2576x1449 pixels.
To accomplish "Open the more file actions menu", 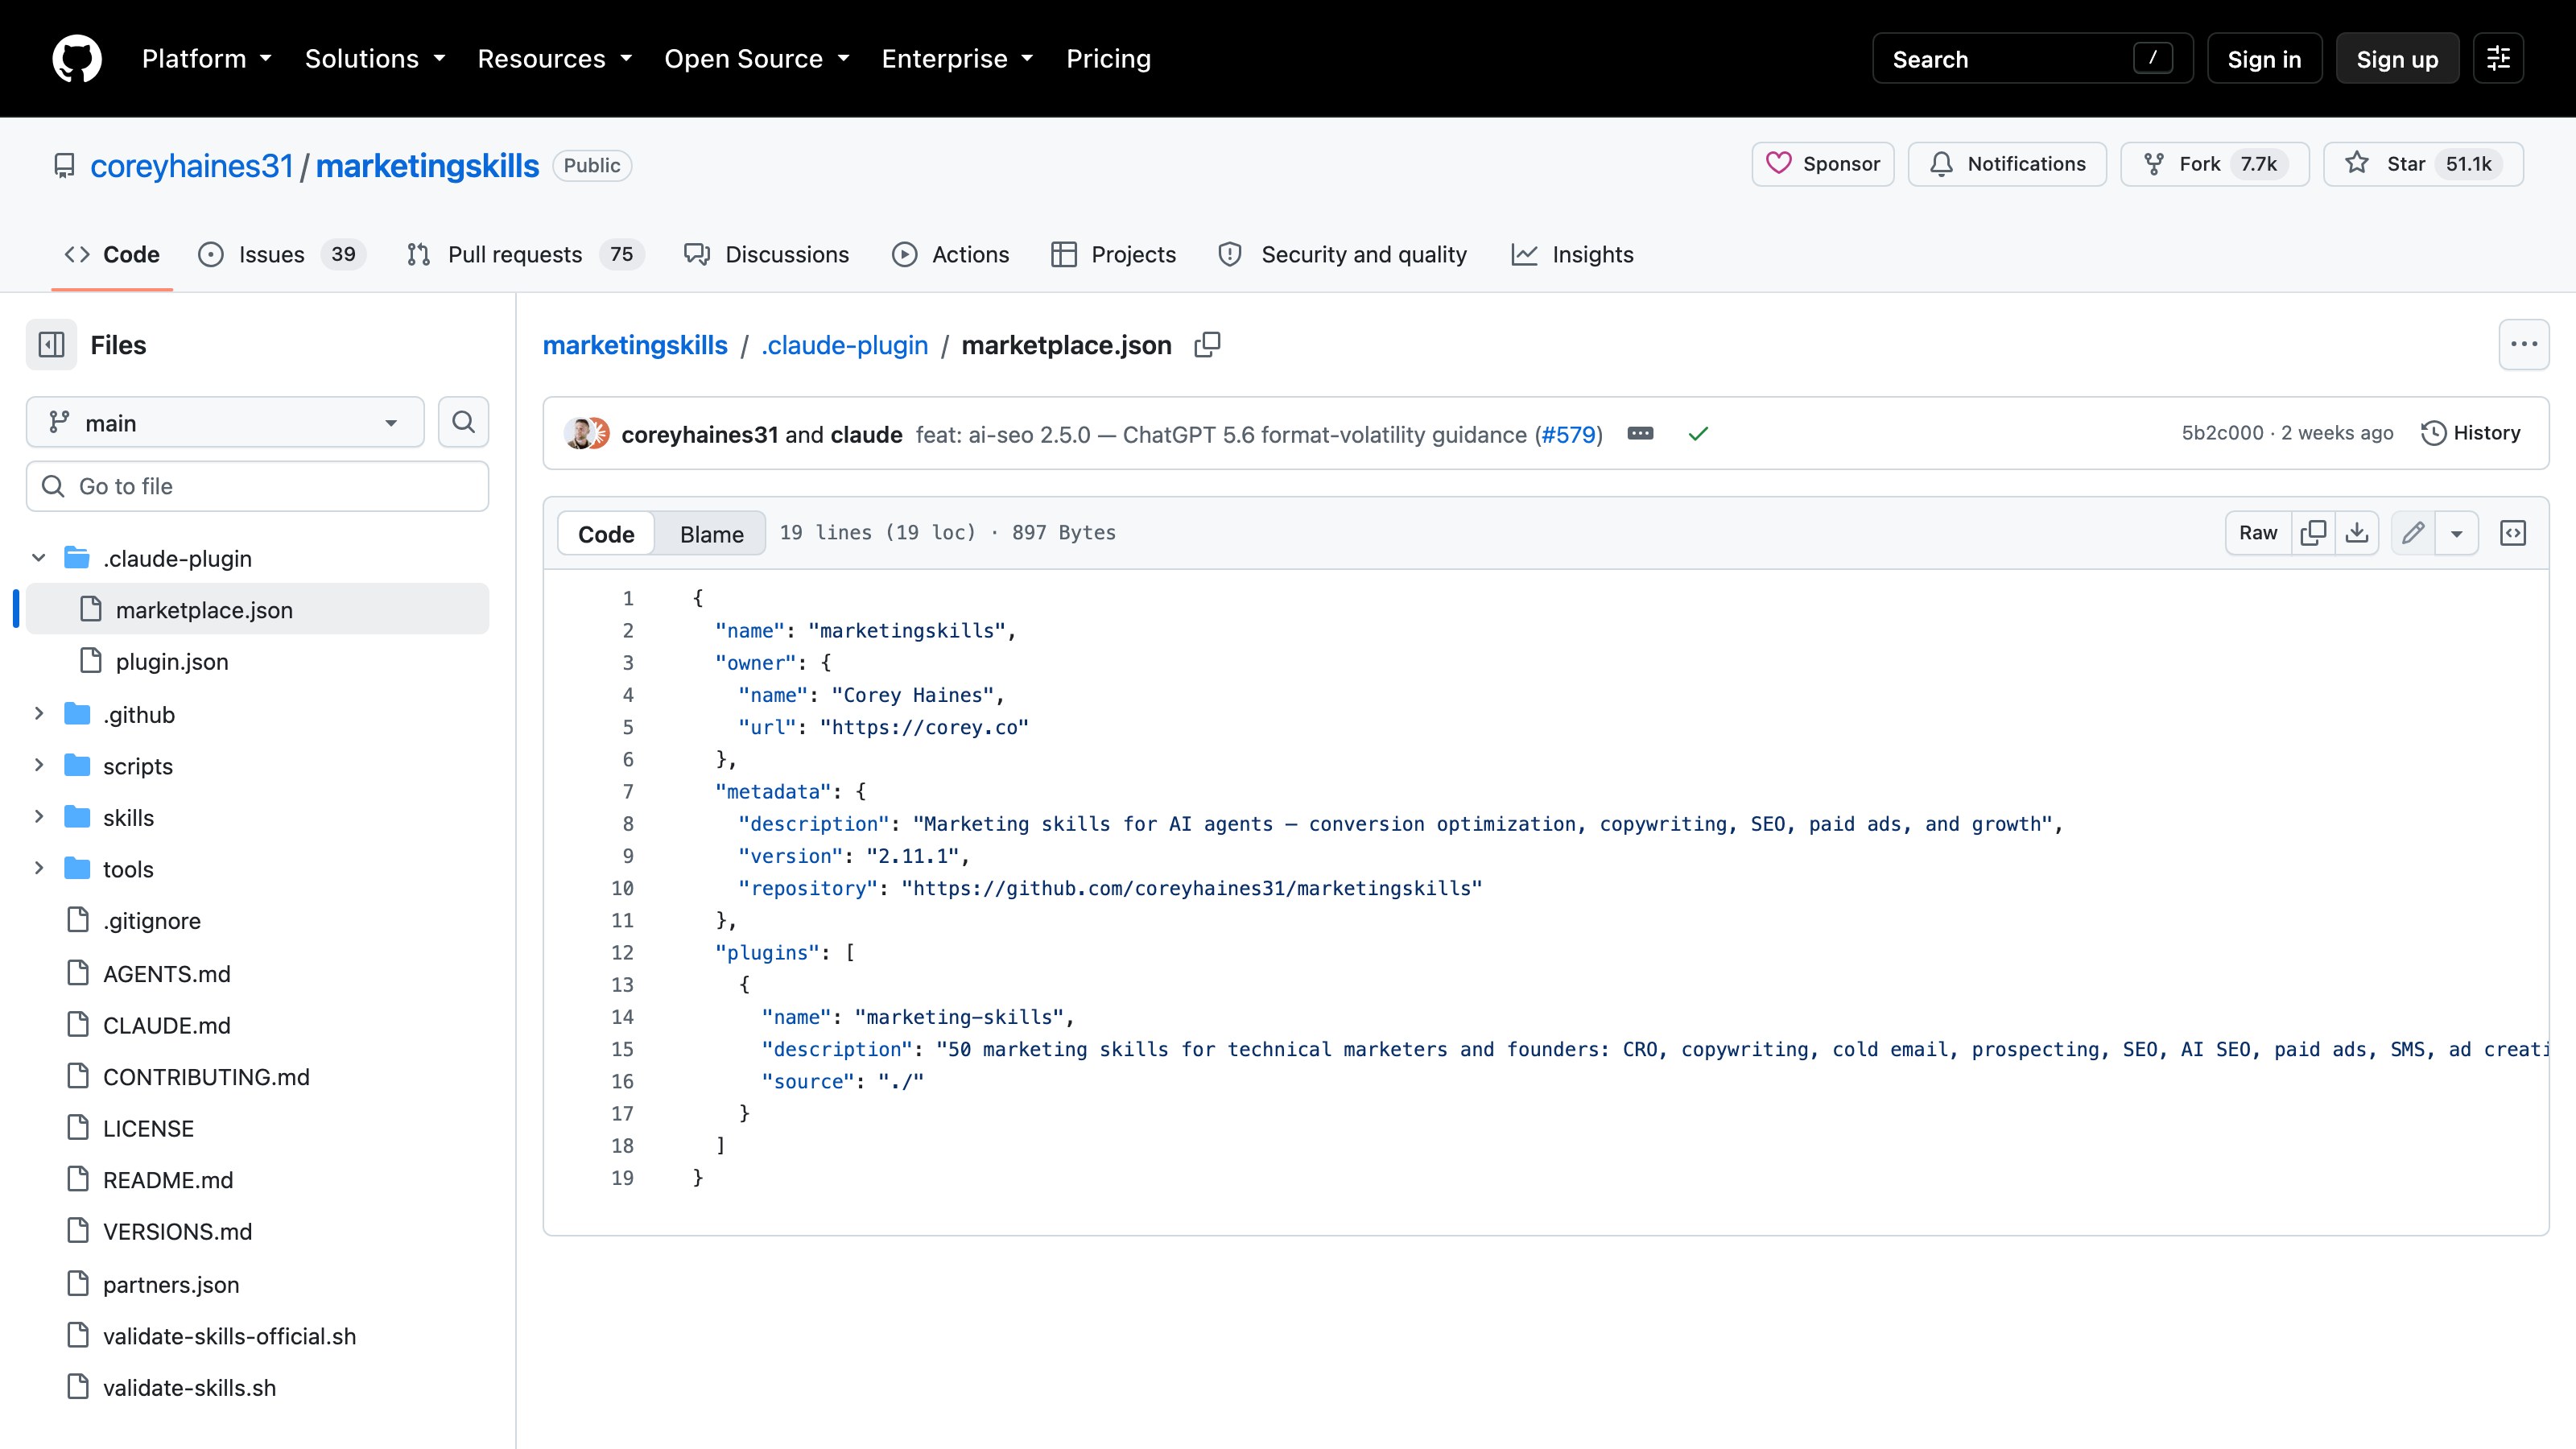I will point(2523,345).
